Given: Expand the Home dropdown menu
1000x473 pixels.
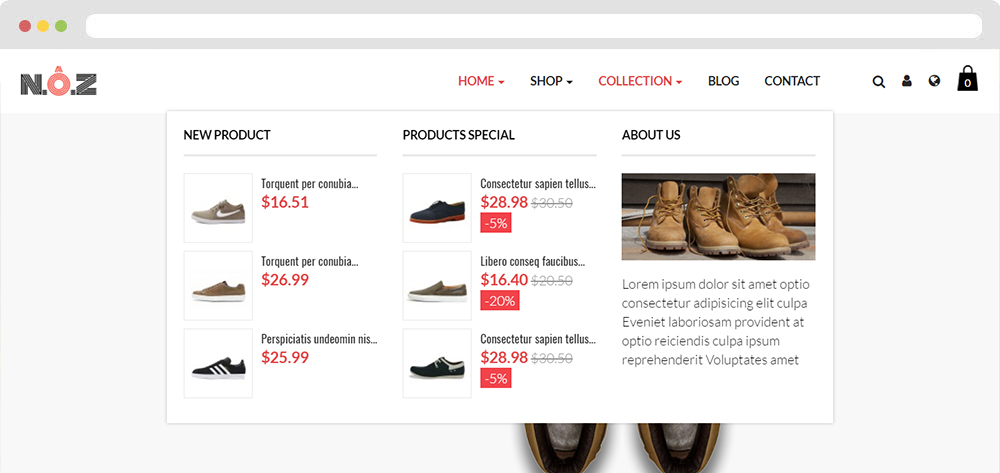Looking at the screenshot, I should 482,81.
